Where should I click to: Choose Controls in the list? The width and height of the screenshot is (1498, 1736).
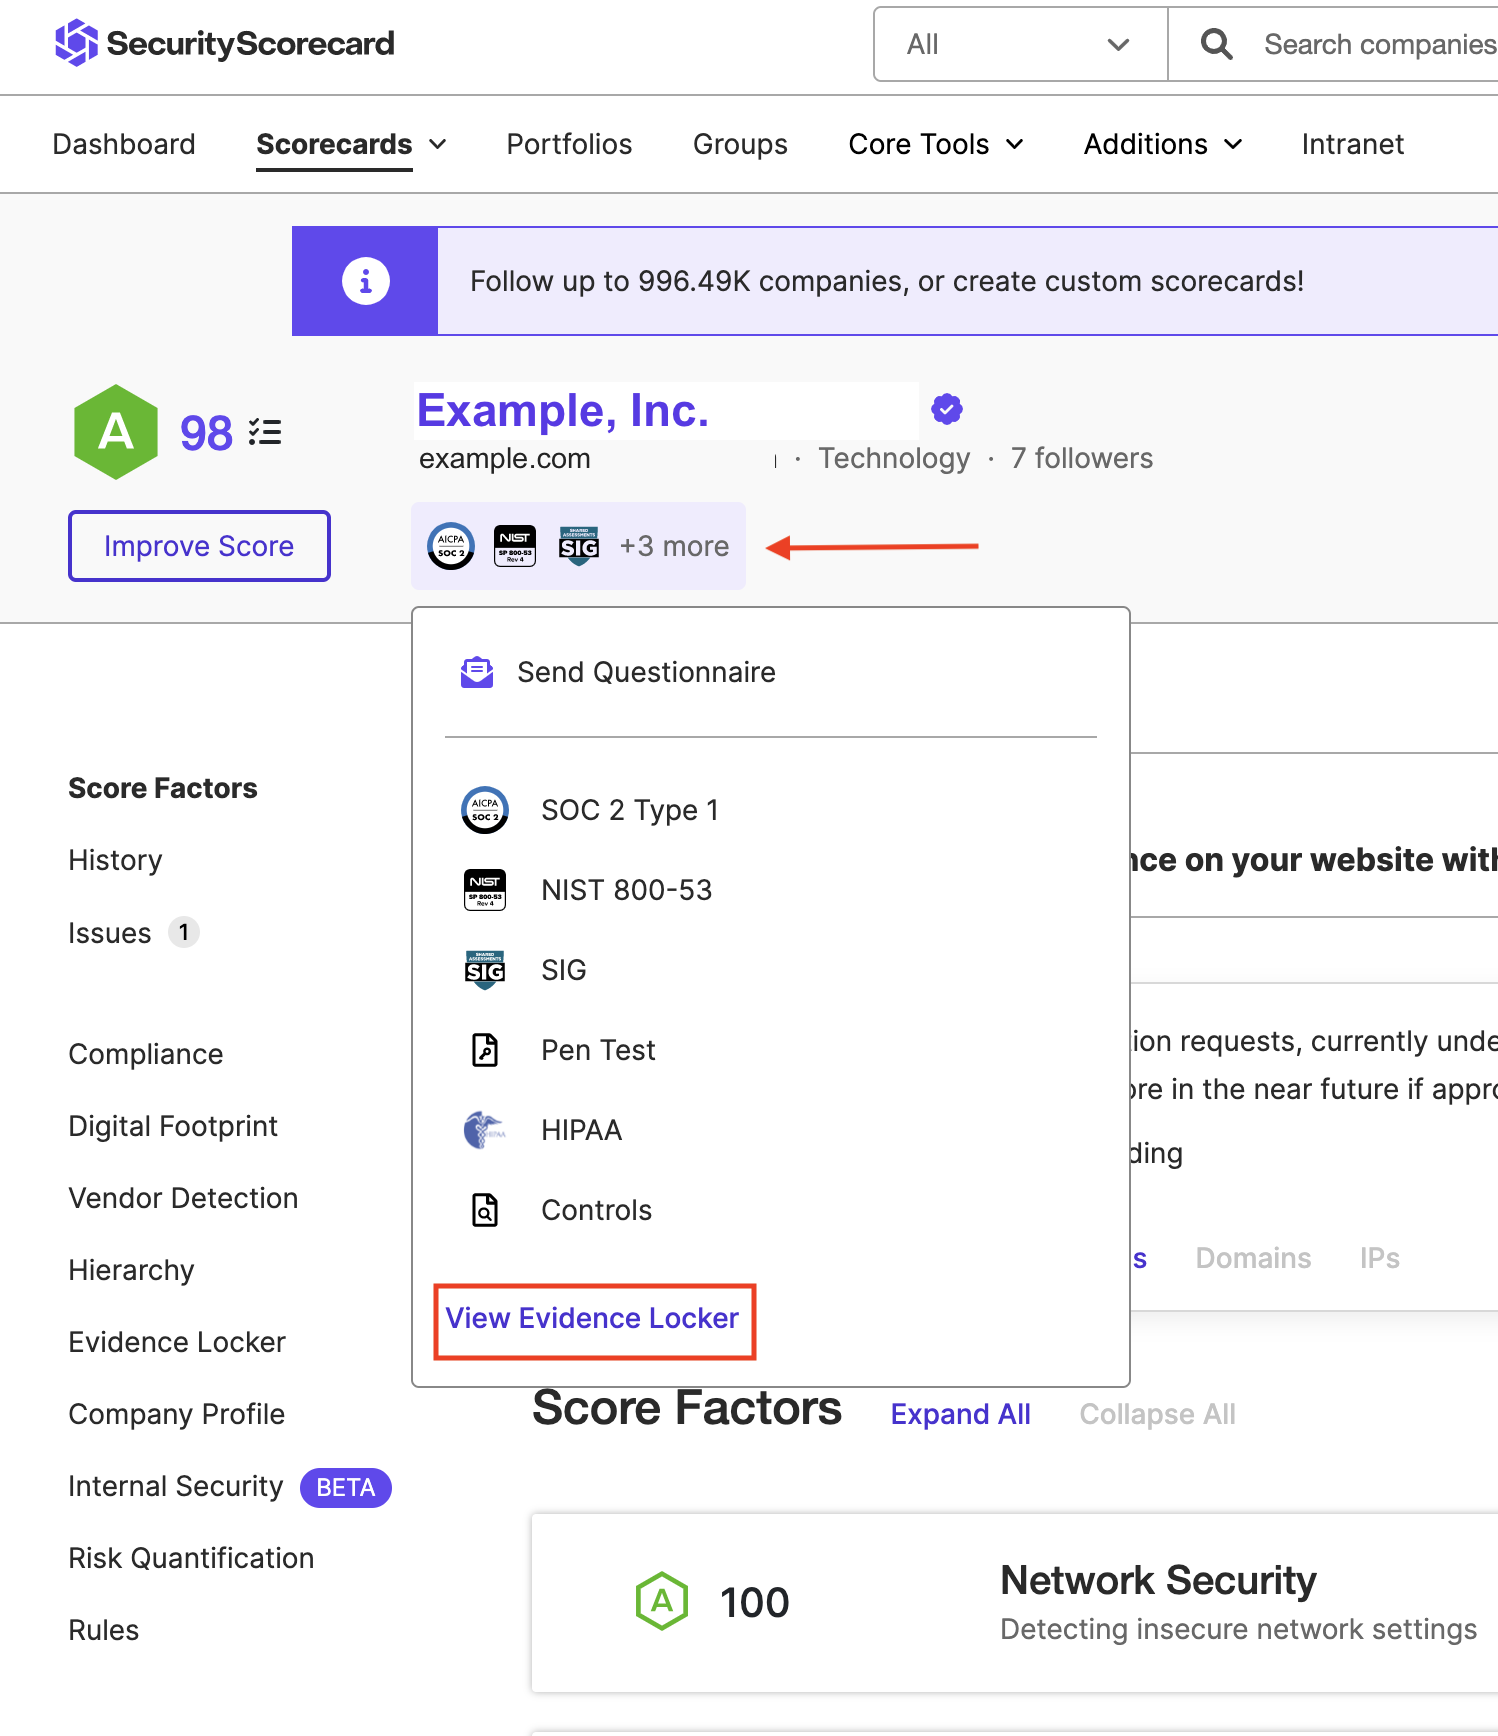pos(596,1210)
